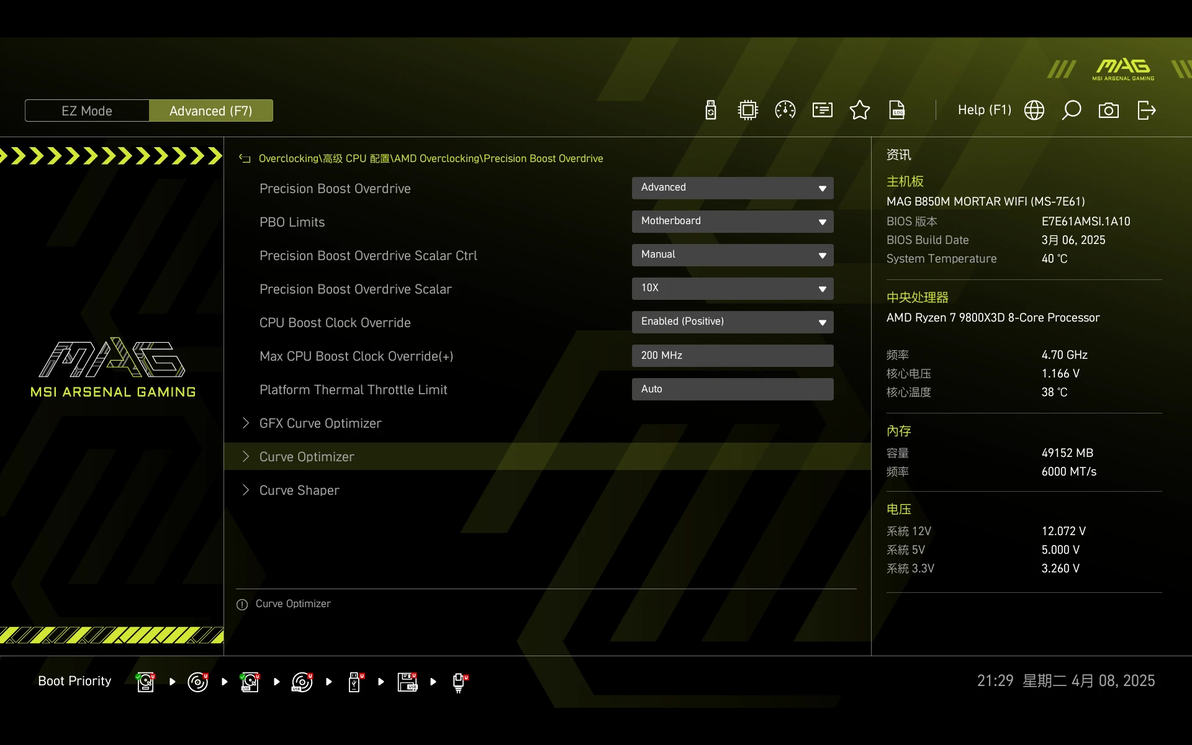Image resolution: width=1192 pixels, height=745 pixels.
Task: Click info icon beside Curve Optimizer description
Action: tap(242, 604)
